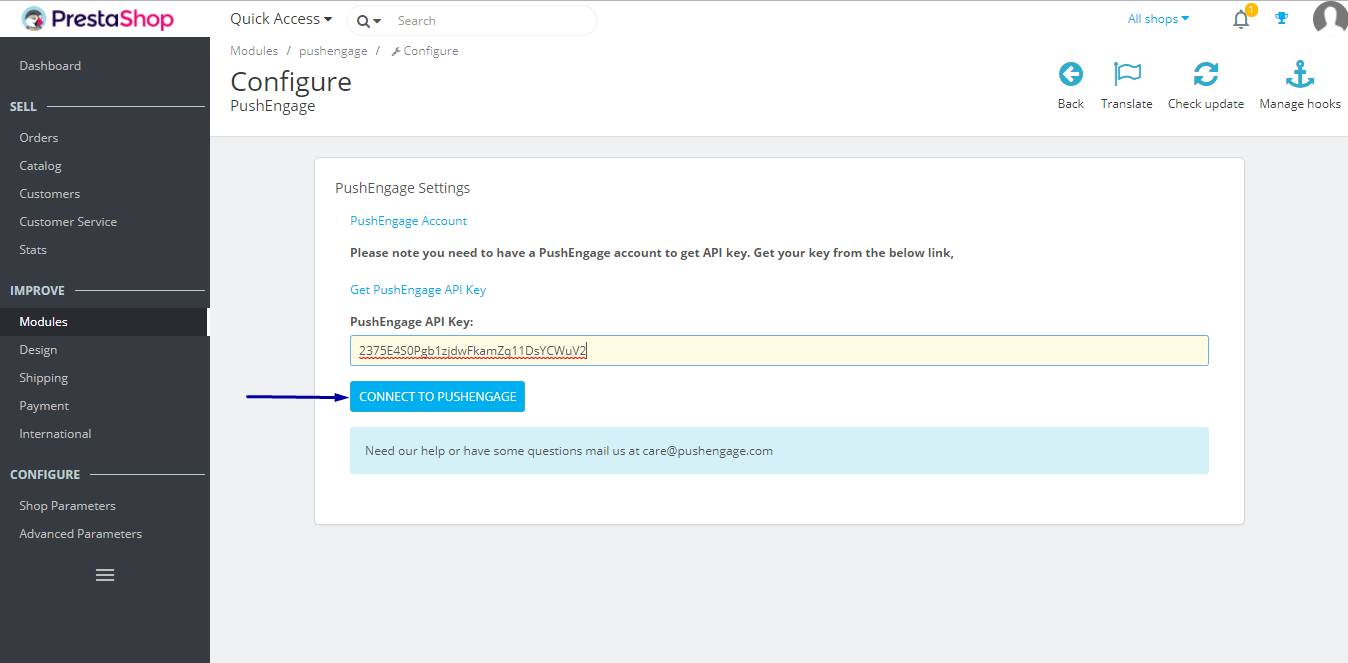This screenshot has width=1348, height=663.
Task: Click the PrestaShop logo
Action: pyautogui.click(x=95, y=18)
